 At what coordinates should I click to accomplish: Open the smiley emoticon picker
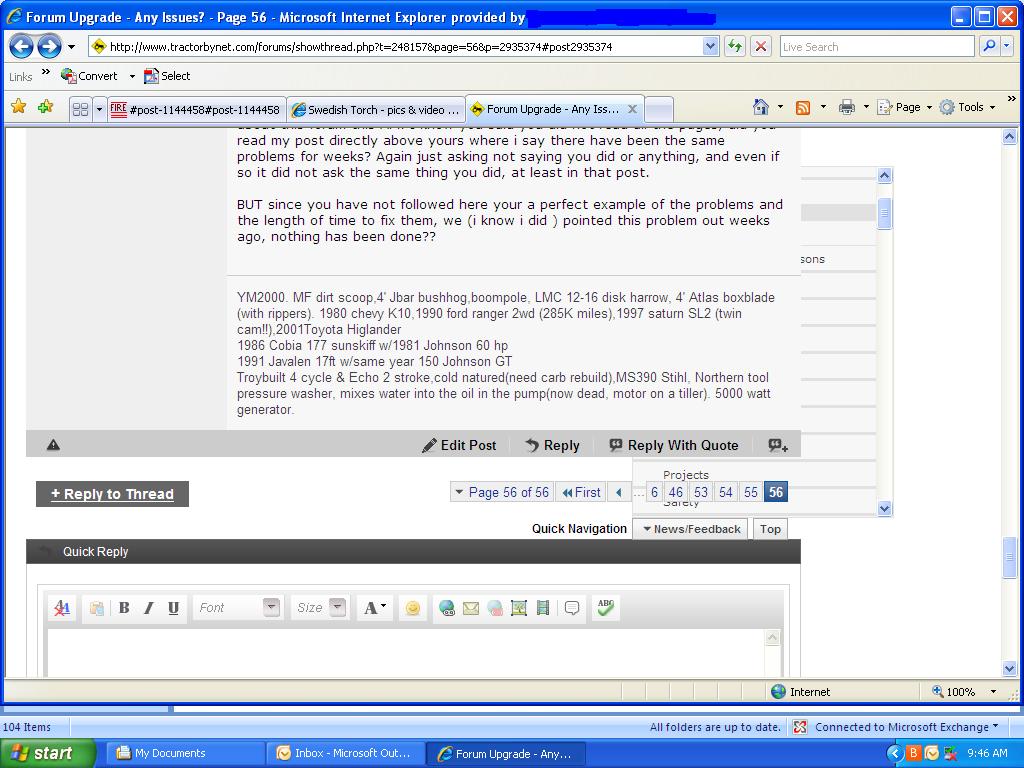pyautogui.click(x=412, y=607)
